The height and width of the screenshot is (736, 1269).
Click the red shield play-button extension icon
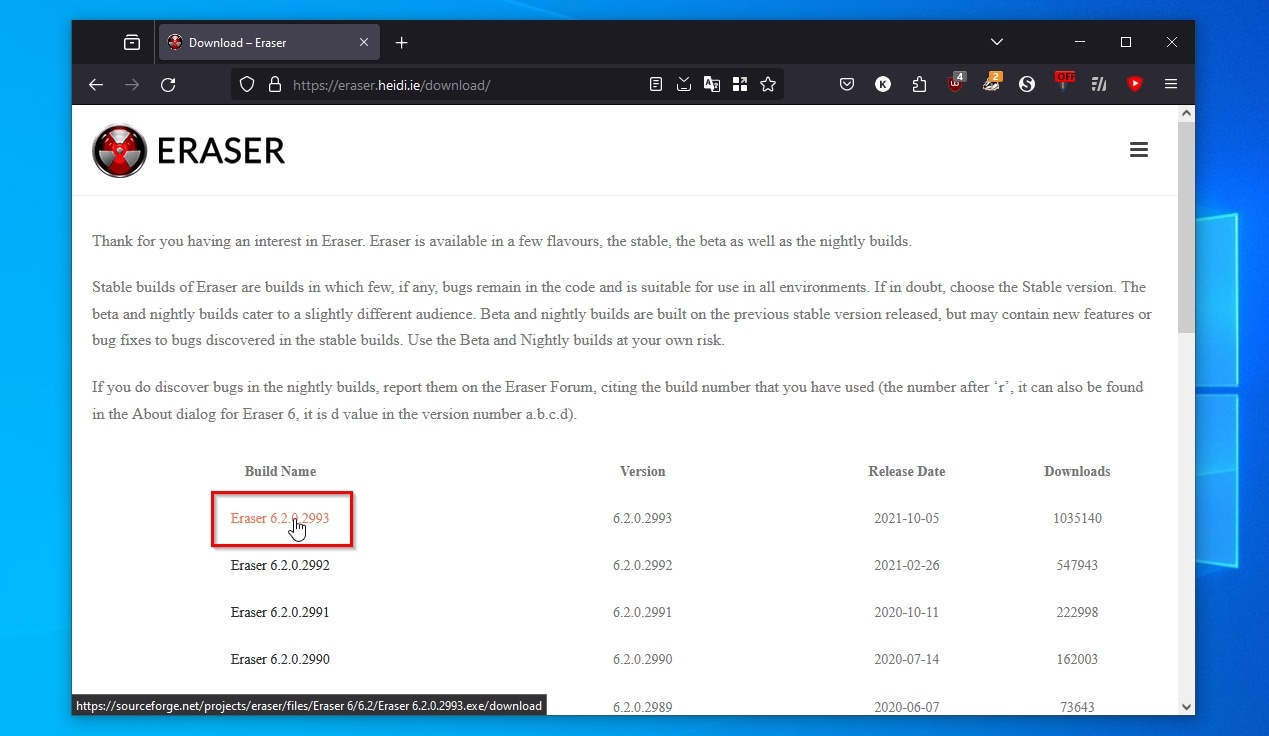pyautogui.click(x=1135, y=85)
